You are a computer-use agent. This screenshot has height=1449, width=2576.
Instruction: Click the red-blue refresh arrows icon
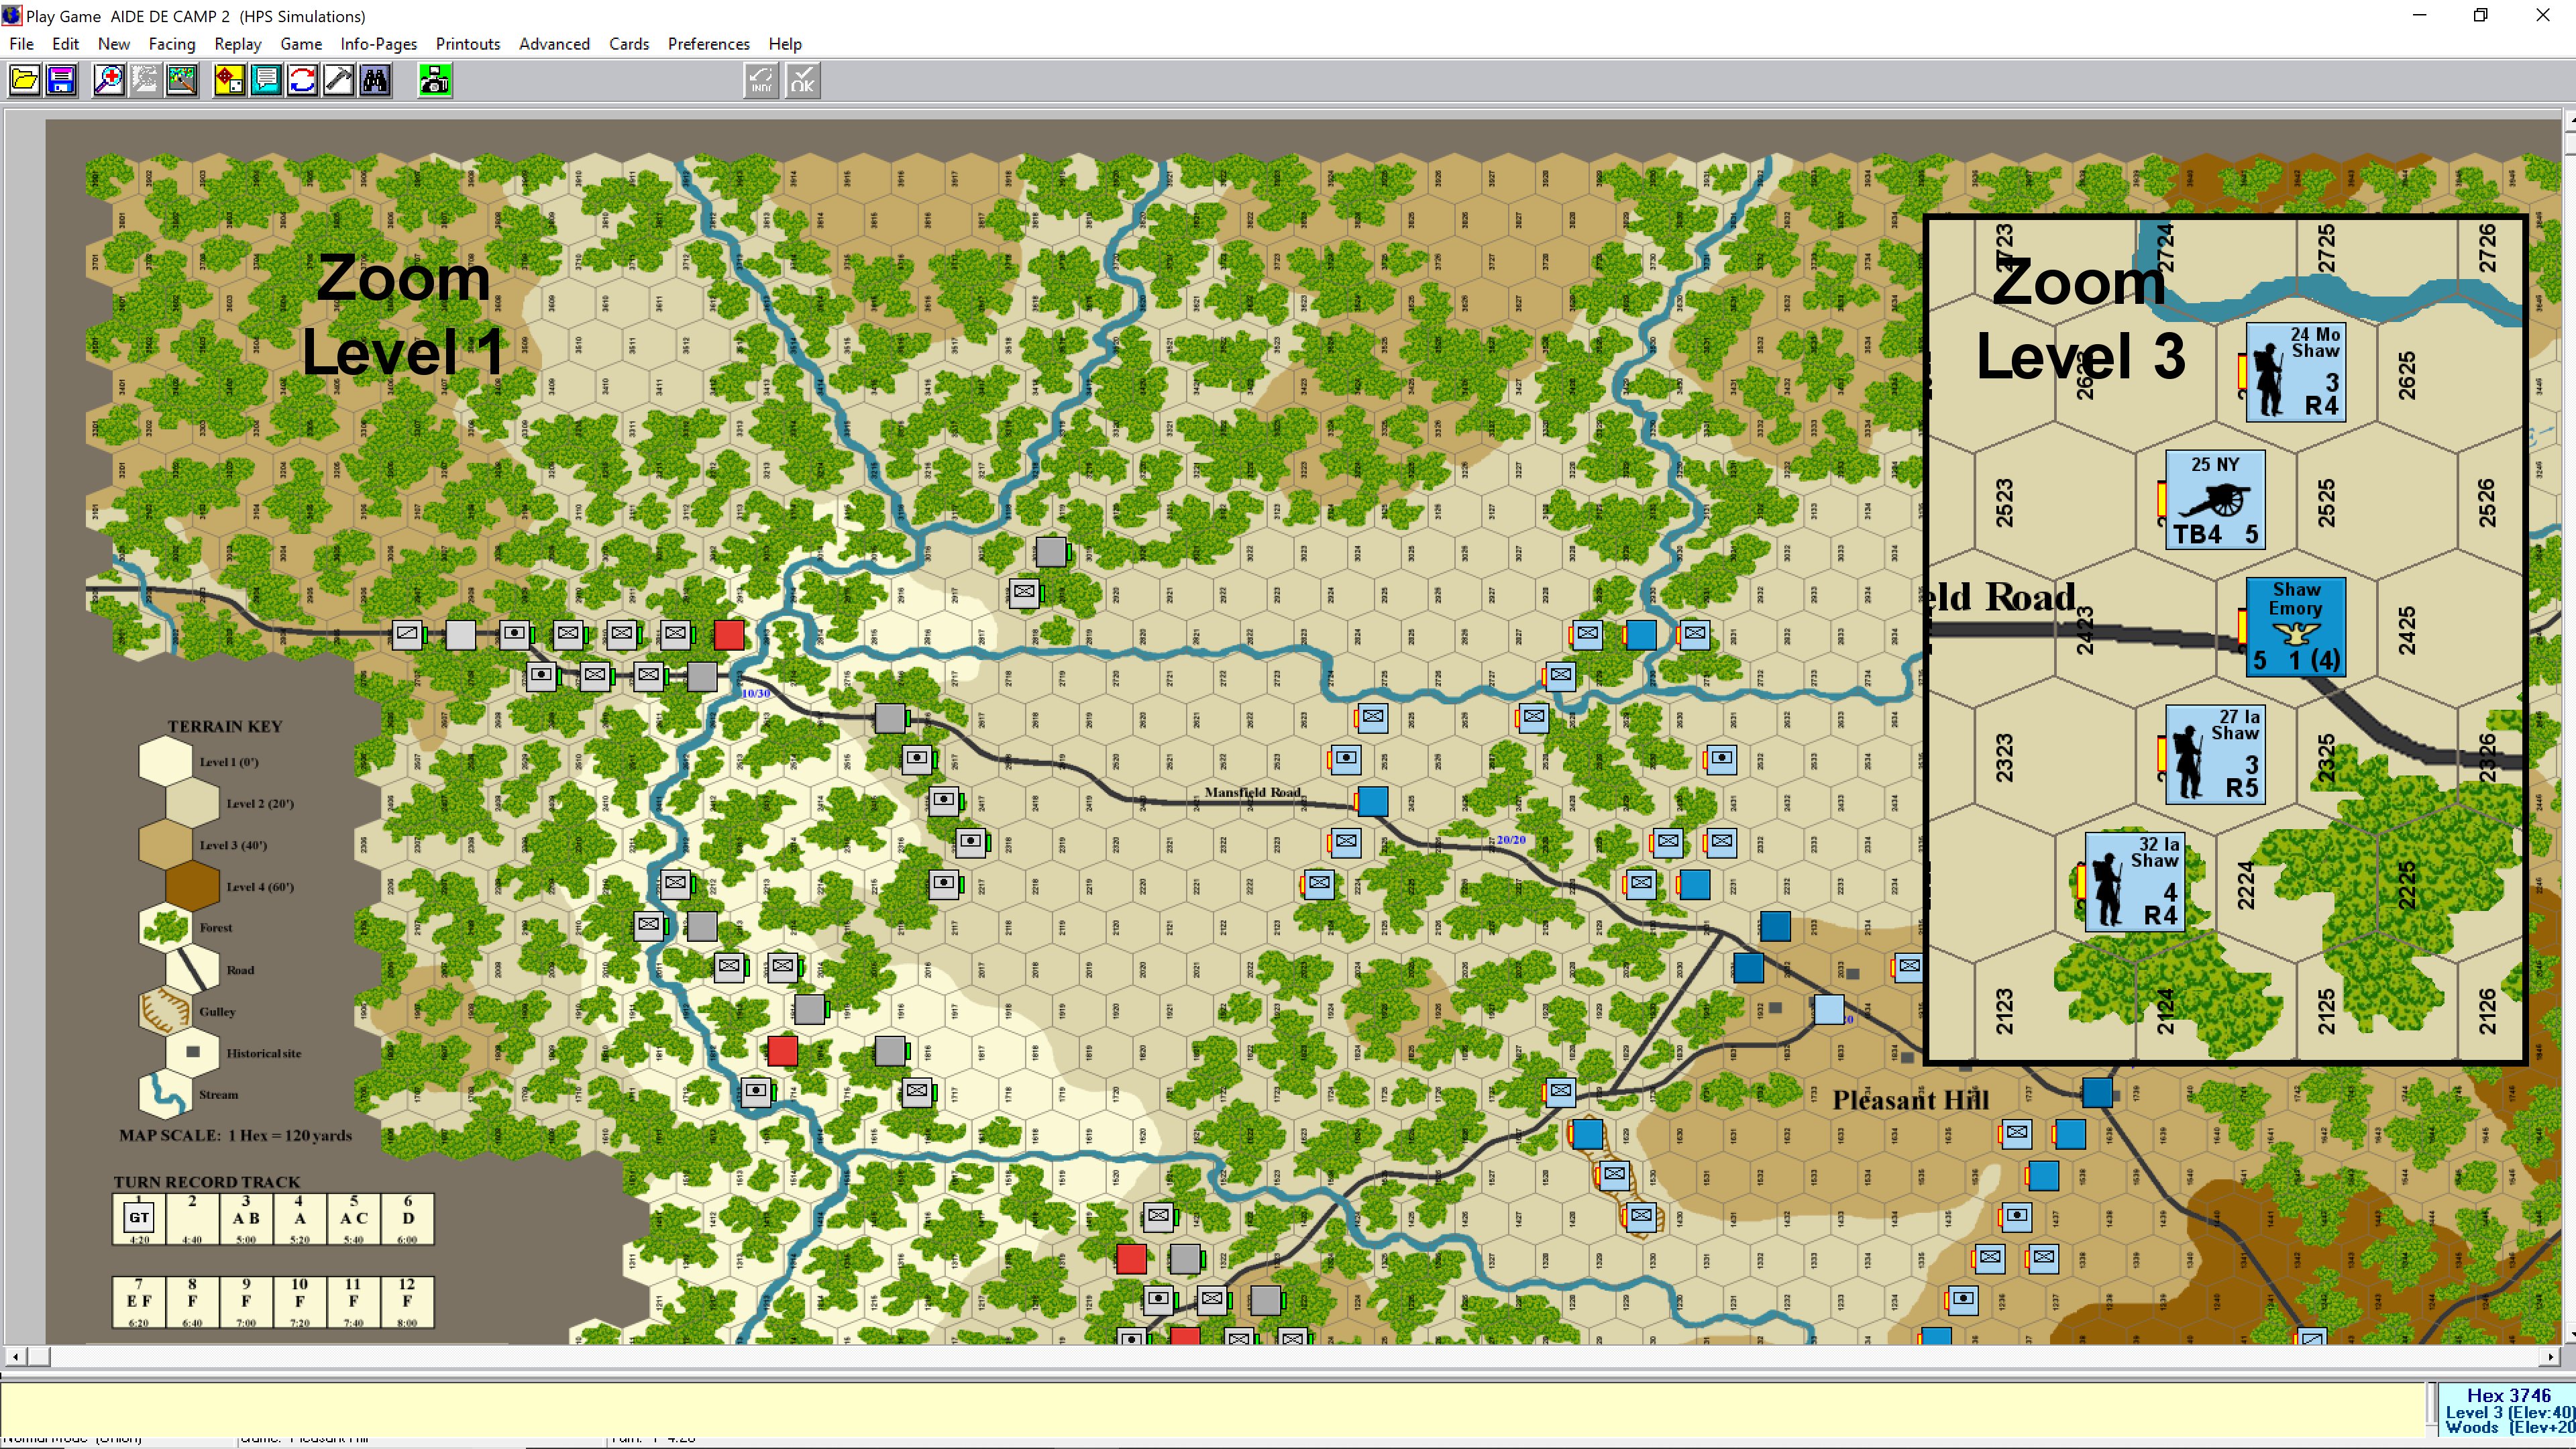click(302, 80)
